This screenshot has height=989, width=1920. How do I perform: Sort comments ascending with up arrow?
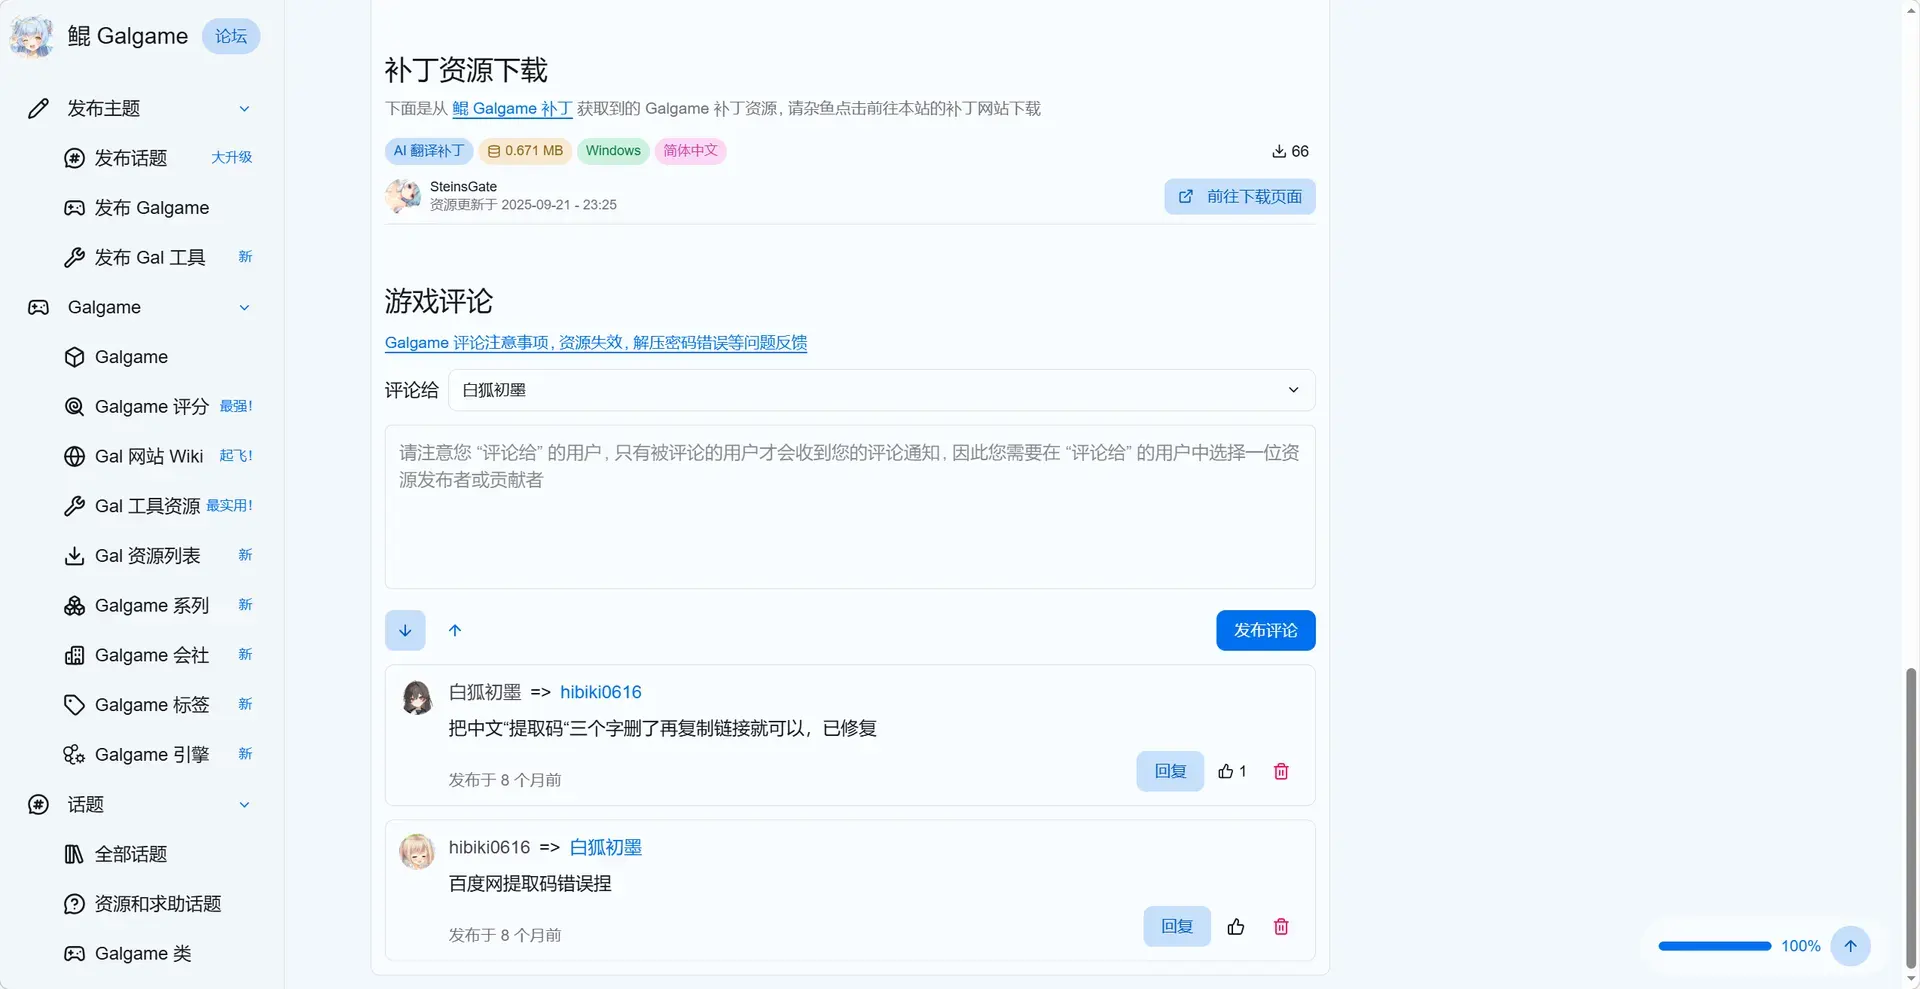tap(455, 630)
